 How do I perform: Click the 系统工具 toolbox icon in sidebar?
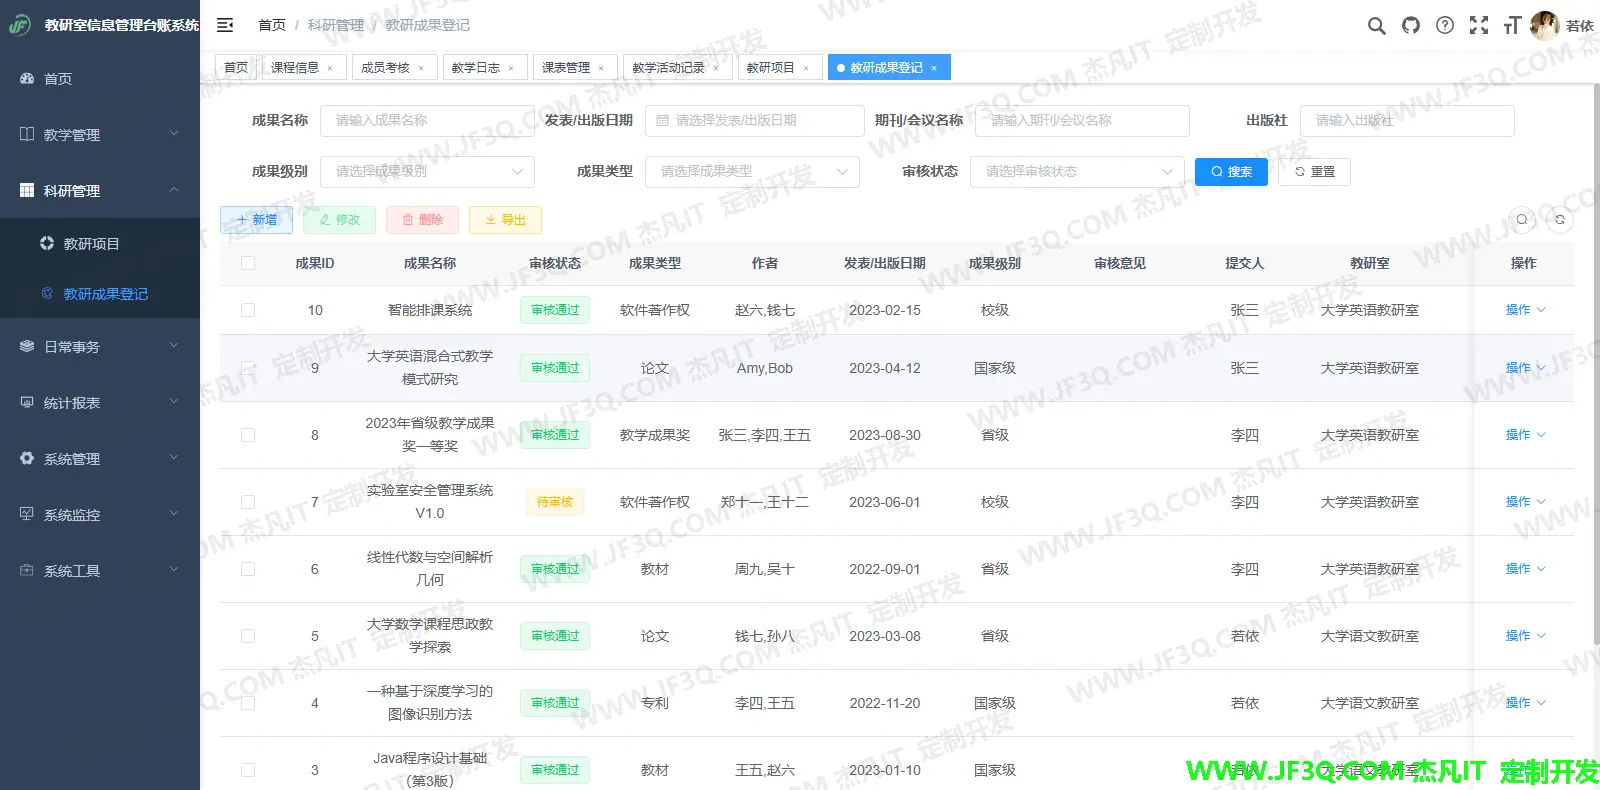tap(27, 570)
